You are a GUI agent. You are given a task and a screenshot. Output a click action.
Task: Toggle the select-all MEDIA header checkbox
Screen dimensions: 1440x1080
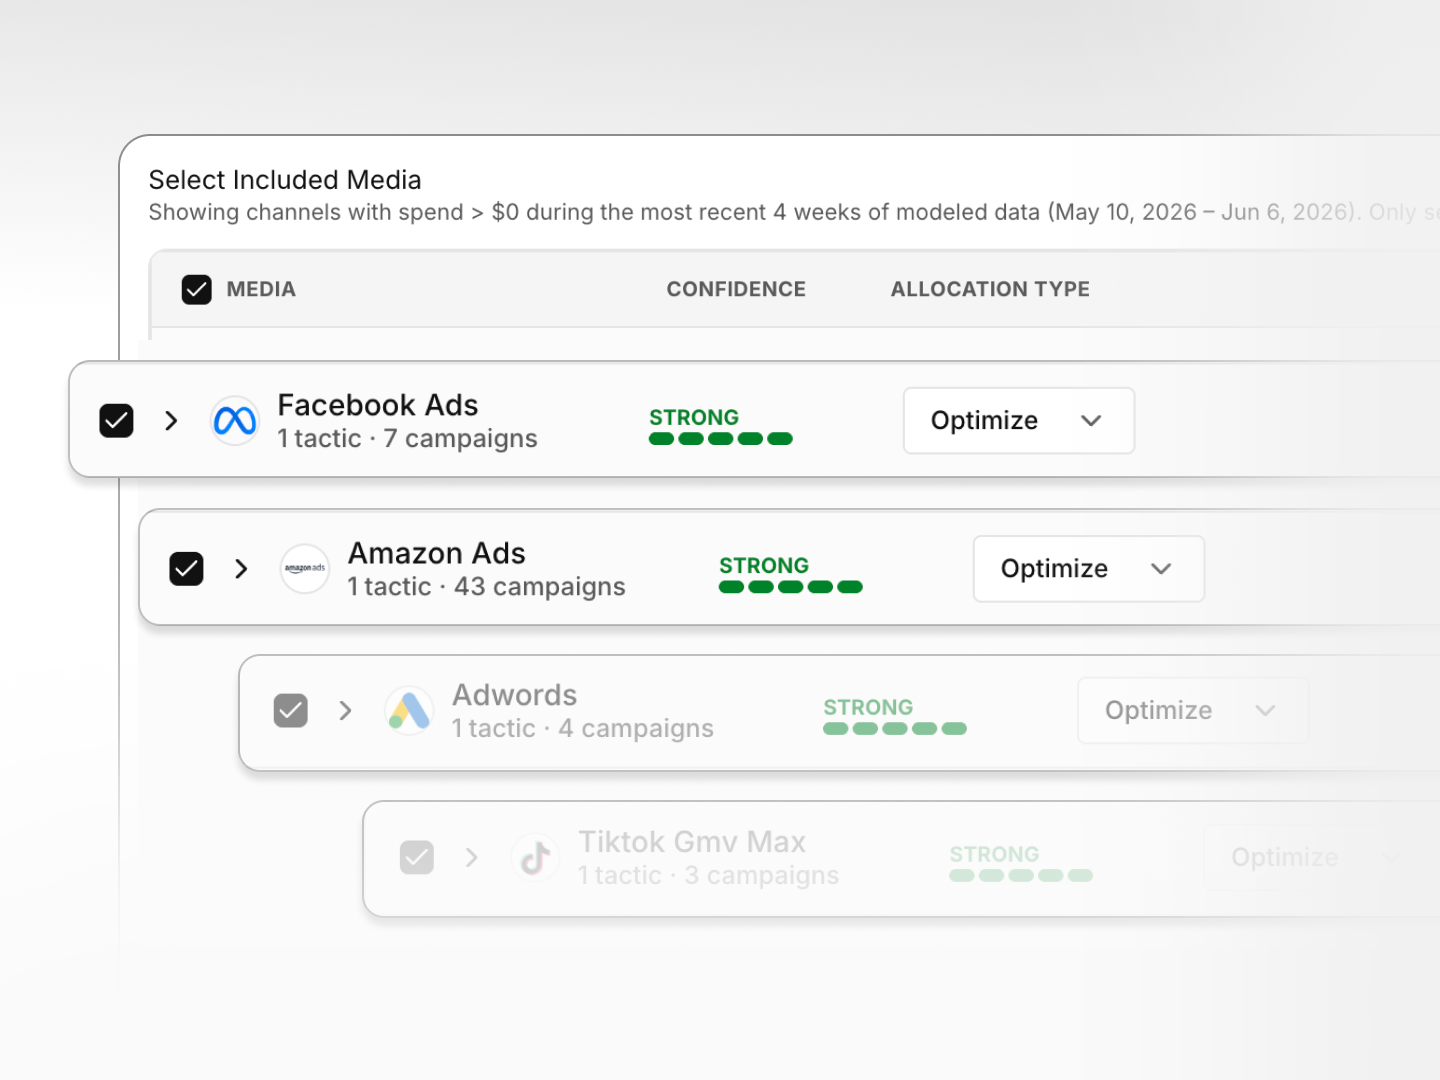tap(197, 290)
